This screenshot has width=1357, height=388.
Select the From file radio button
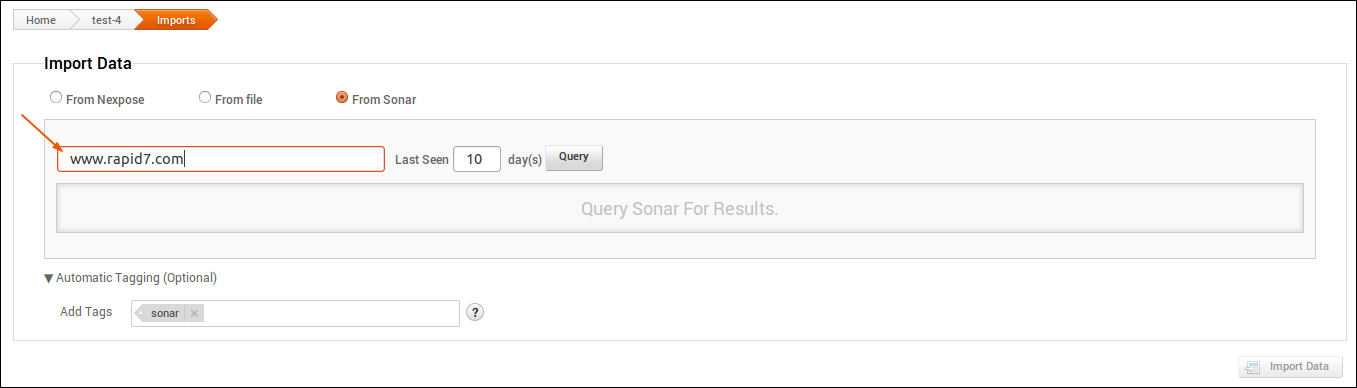tap(205, 98)
